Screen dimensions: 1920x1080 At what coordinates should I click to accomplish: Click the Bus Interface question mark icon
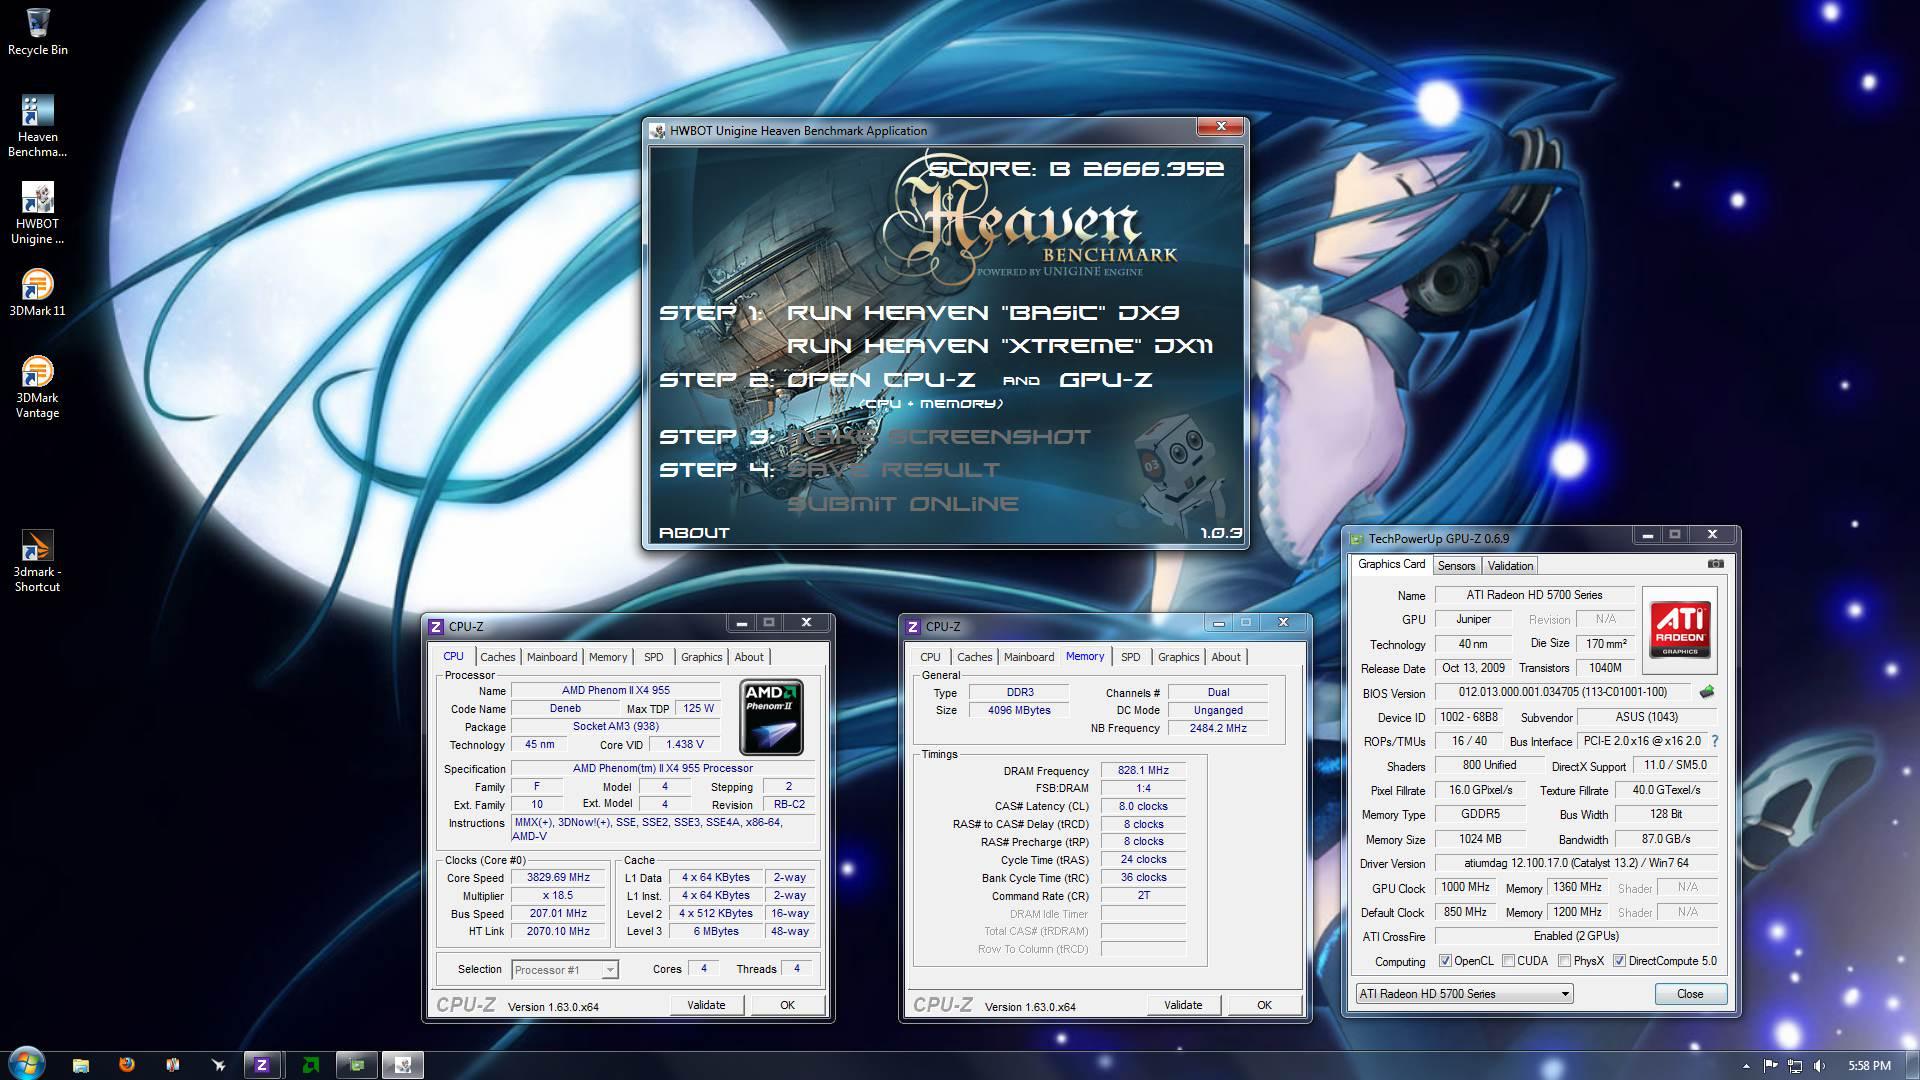(1715, 741)
